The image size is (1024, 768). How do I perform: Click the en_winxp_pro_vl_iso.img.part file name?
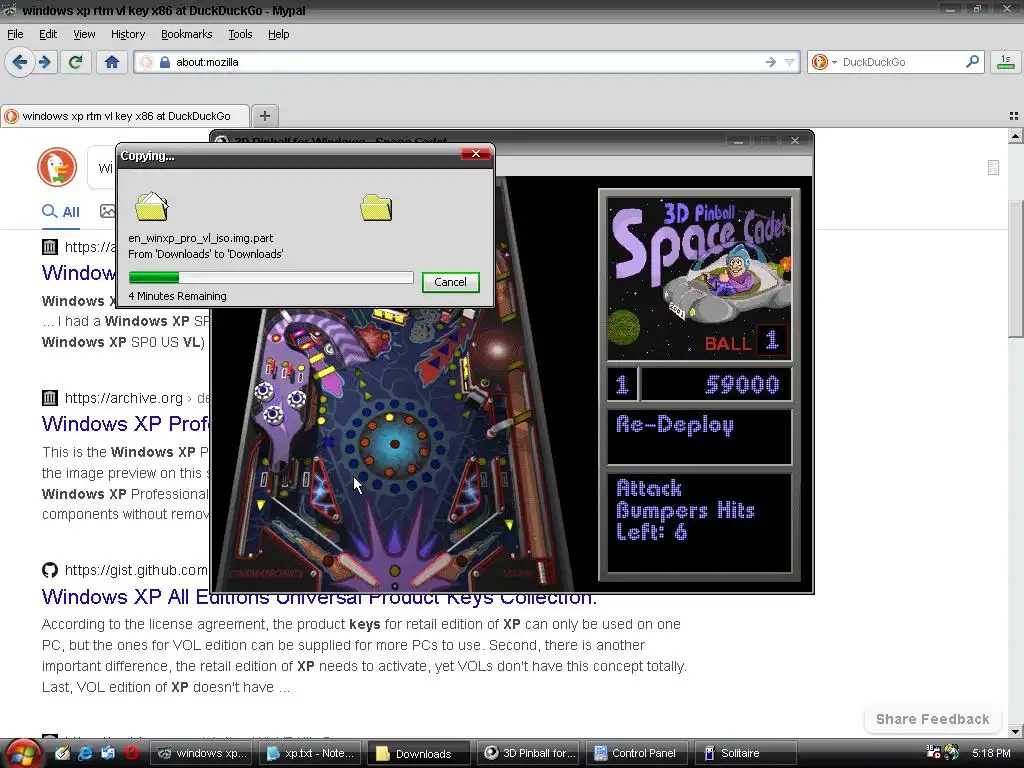200,238
